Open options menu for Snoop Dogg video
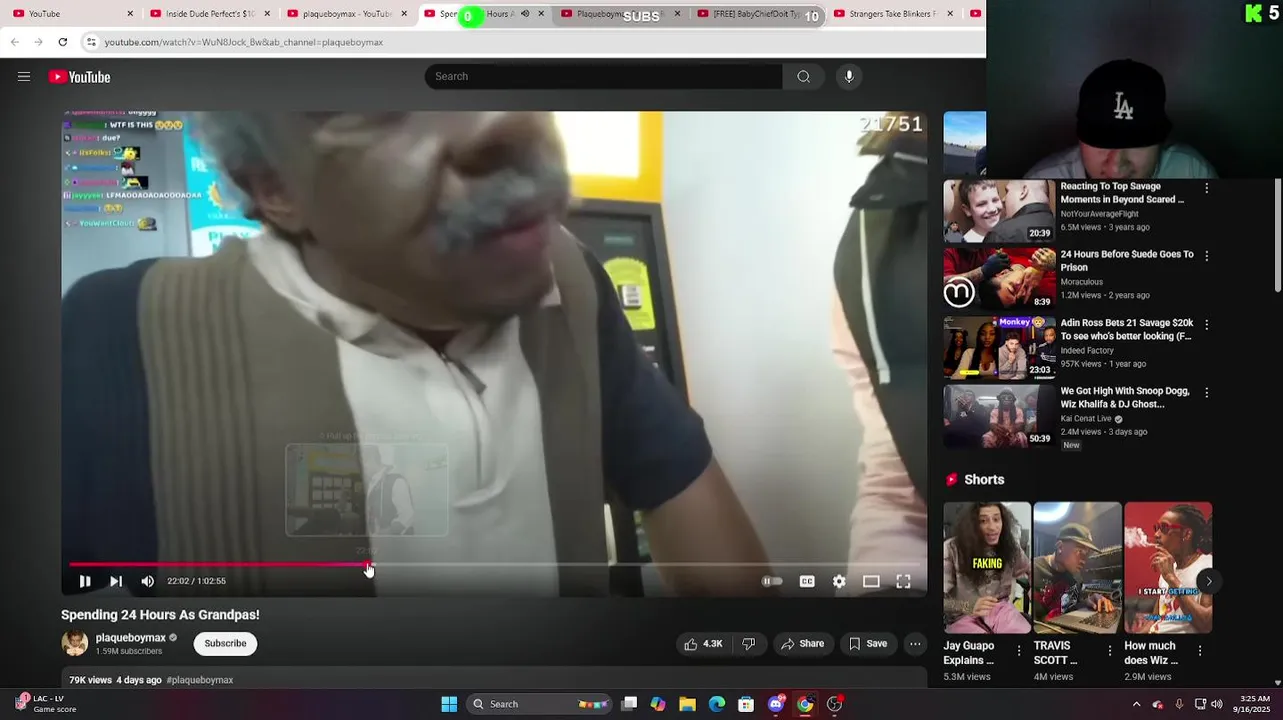The image size is (1283, 720). tap(1206, 393)
